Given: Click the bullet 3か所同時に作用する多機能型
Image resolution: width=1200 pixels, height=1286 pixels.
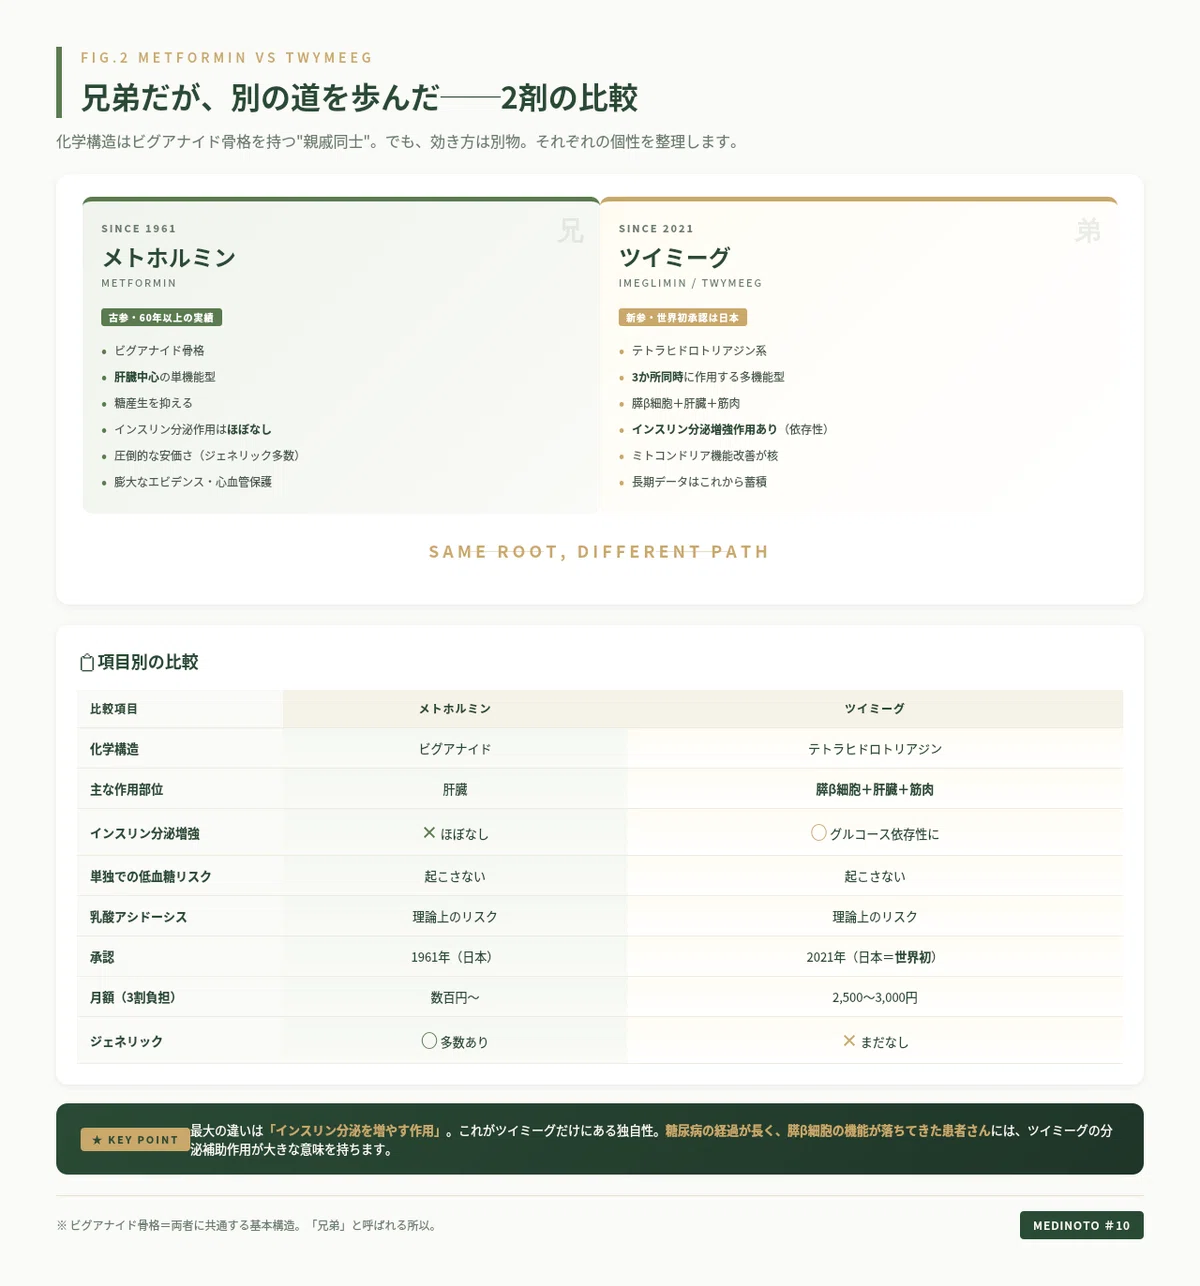Looking at the screenshot, I should [x=708, y=377].
